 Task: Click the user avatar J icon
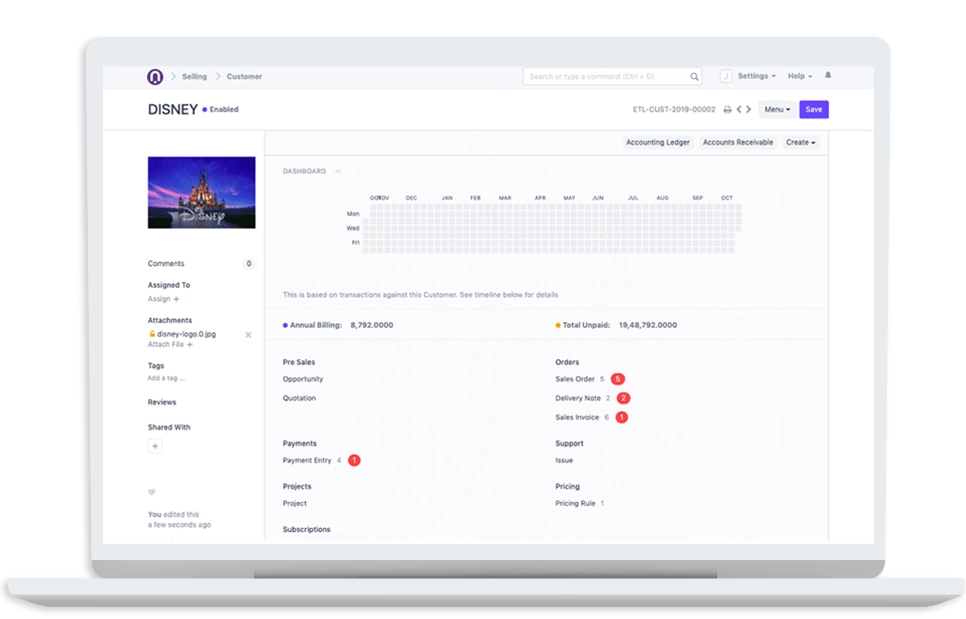tap(726, 76)
